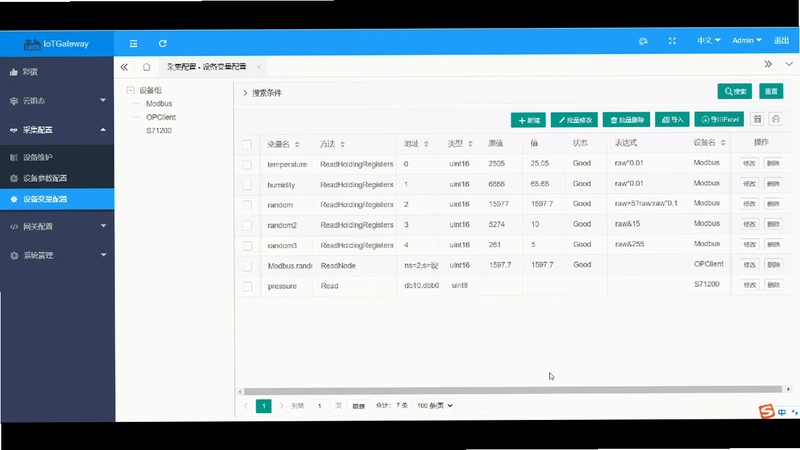This screenshot has width=800, height=450.
Task: Sort by 方法 column
Action: 342,144
